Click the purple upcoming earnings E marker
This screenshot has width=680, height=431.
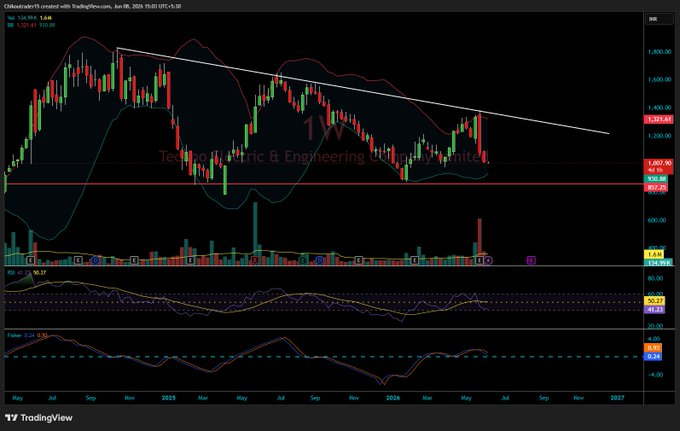coord(531,260)
